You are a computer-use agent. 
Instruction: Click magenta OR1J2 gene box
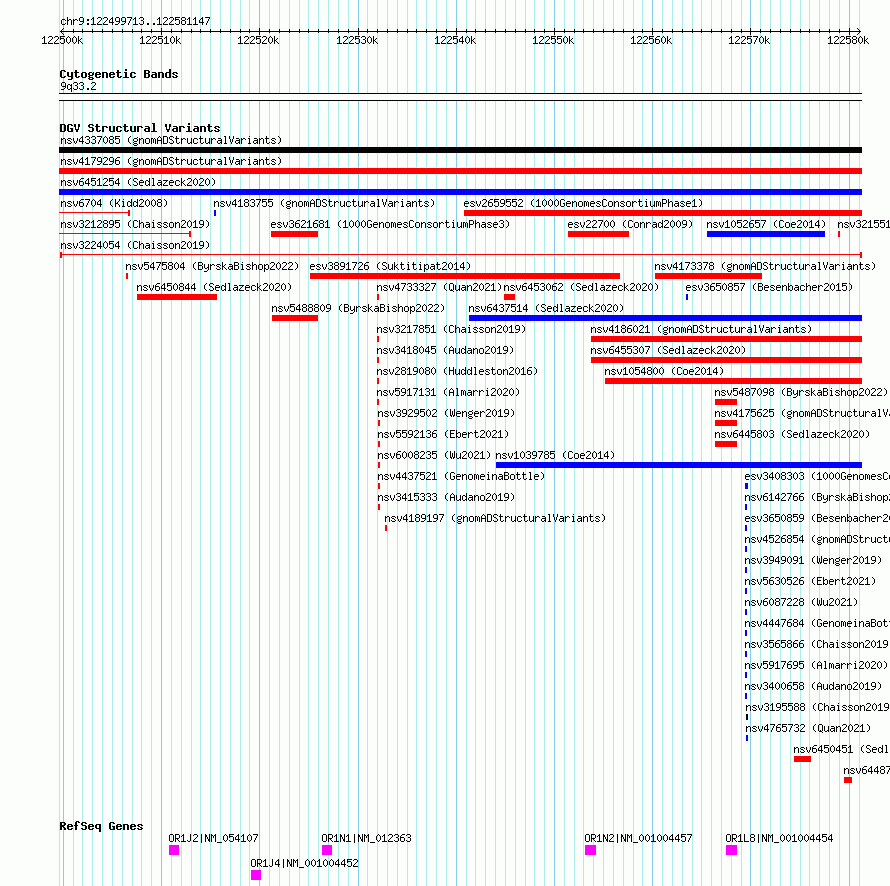tap(174, 850)
